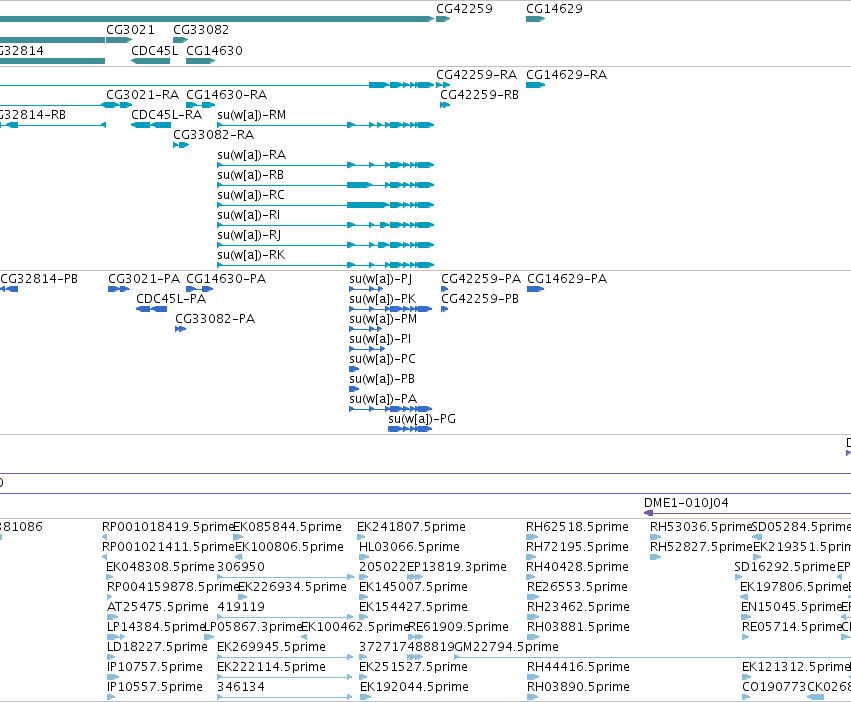Click the su(w[a])-RB transcript label
The width and height of the screenshot is (851, 702).
pos(250,175)
